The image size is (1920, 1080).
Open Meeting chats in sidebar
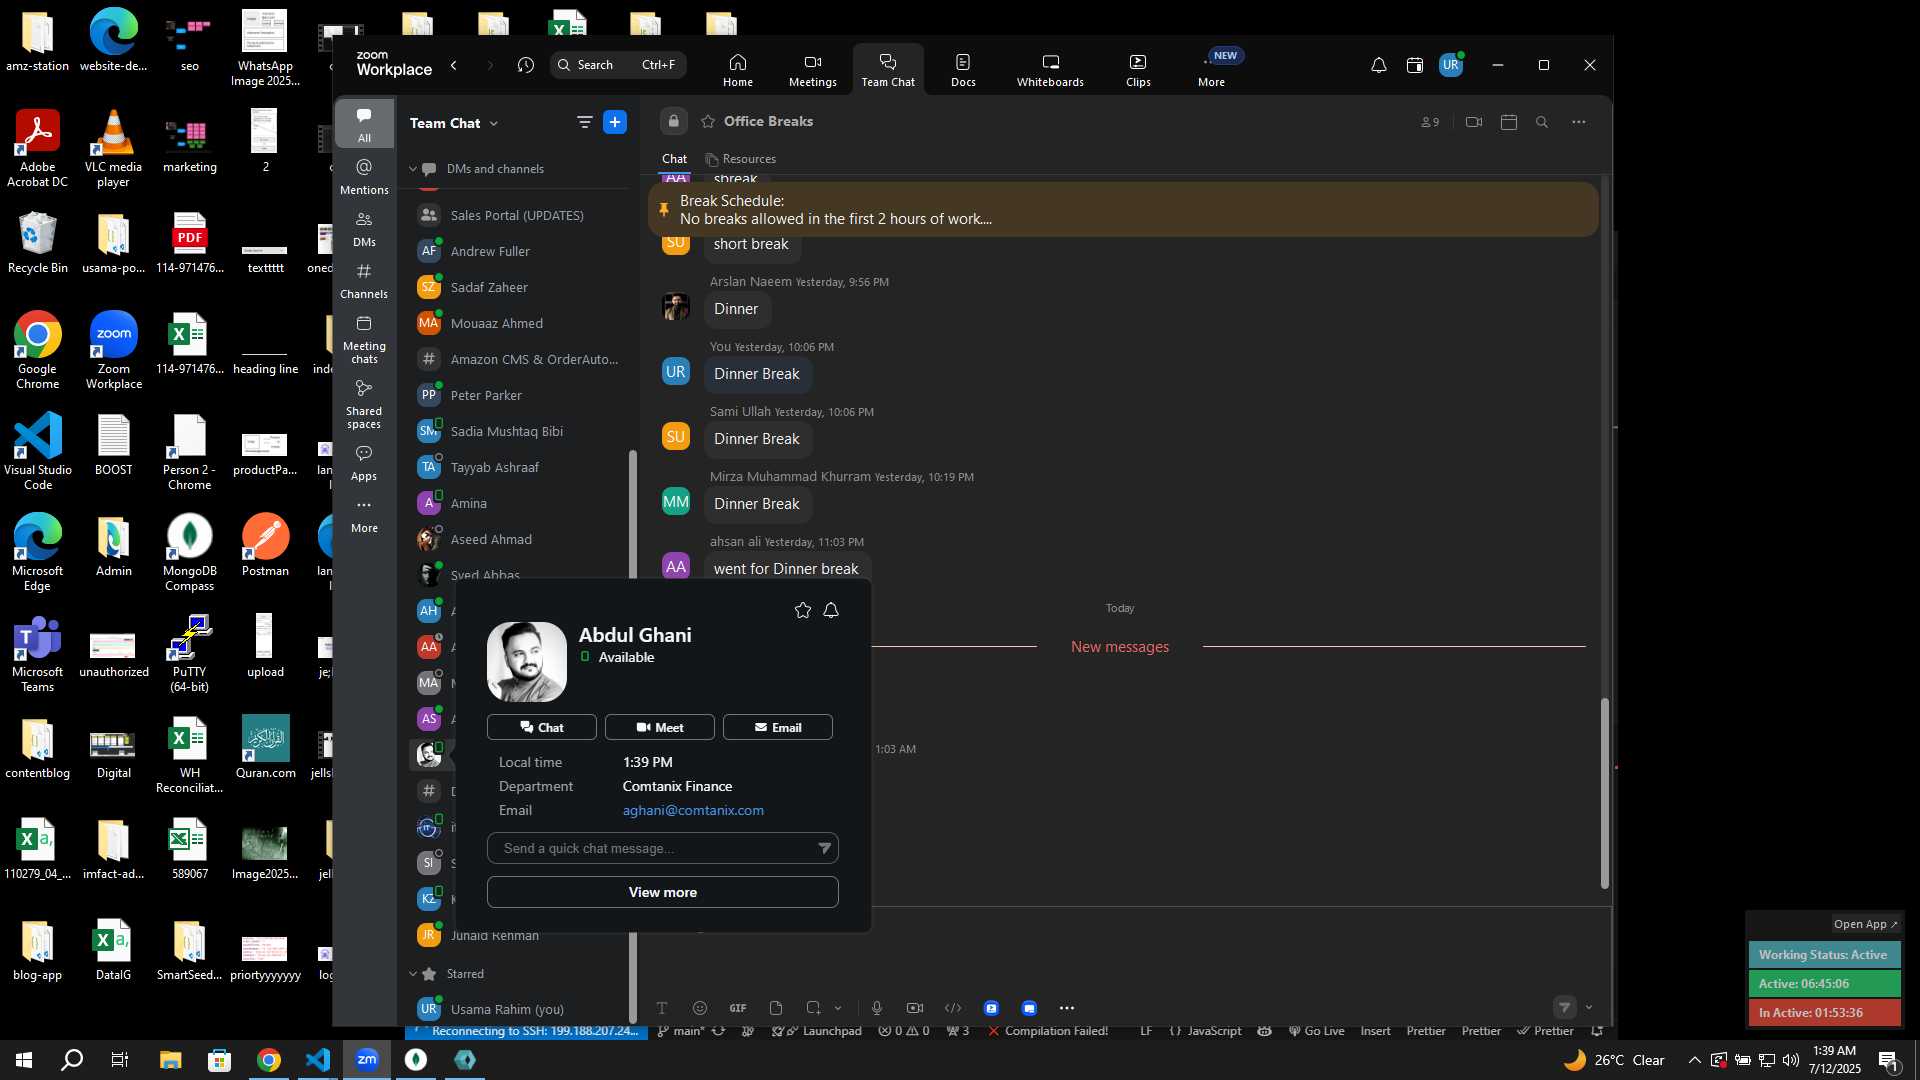point(364,339)
